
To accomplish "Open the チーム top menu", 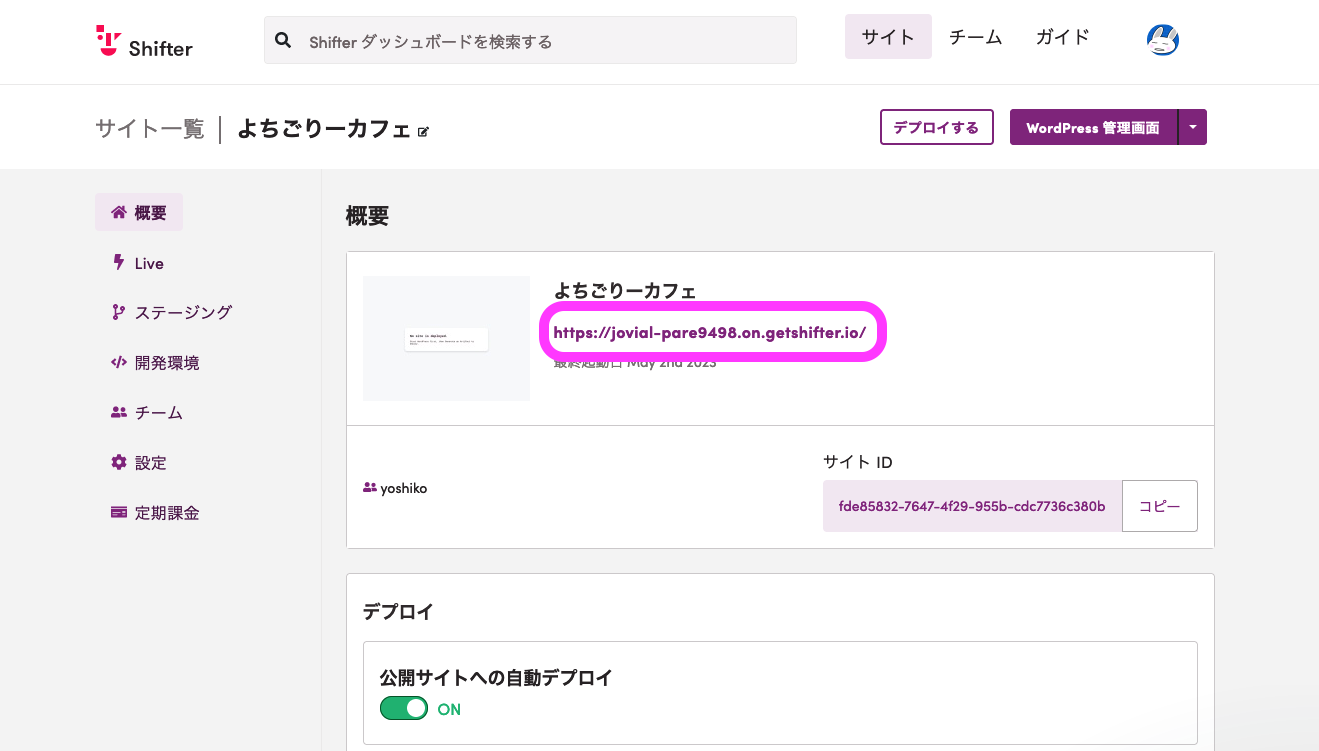I will pyautogui.click(x=975, y=37).
